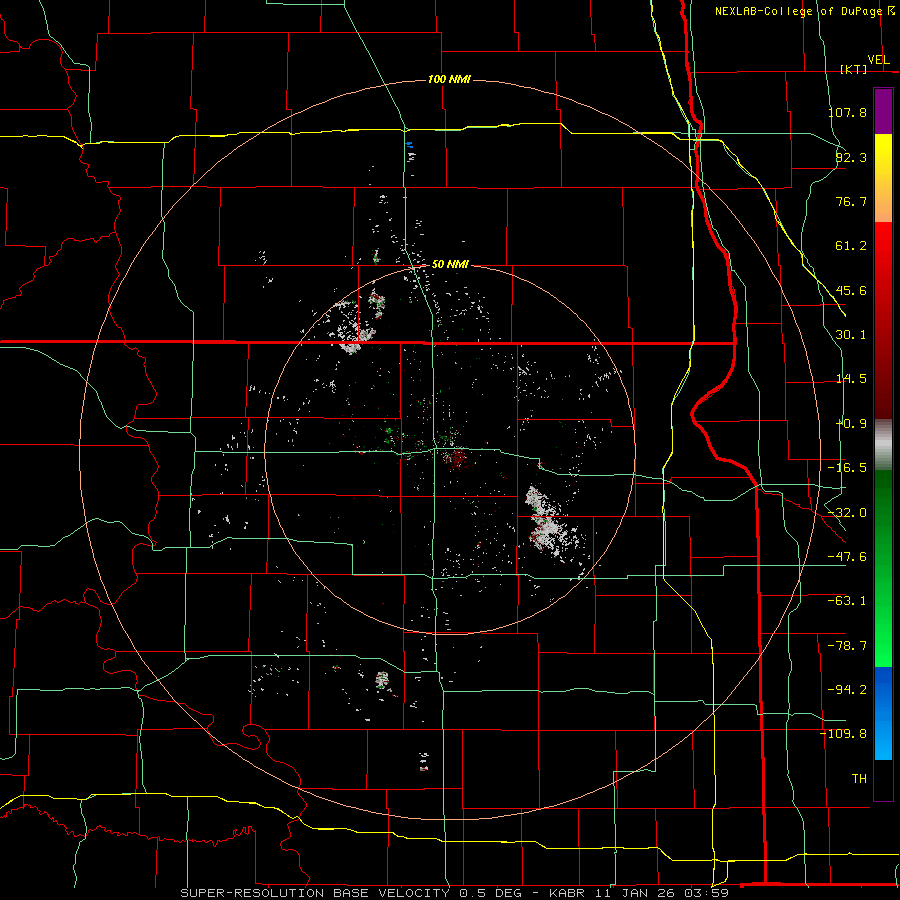Select the -78.7 scale value

(x=847, y=646)
